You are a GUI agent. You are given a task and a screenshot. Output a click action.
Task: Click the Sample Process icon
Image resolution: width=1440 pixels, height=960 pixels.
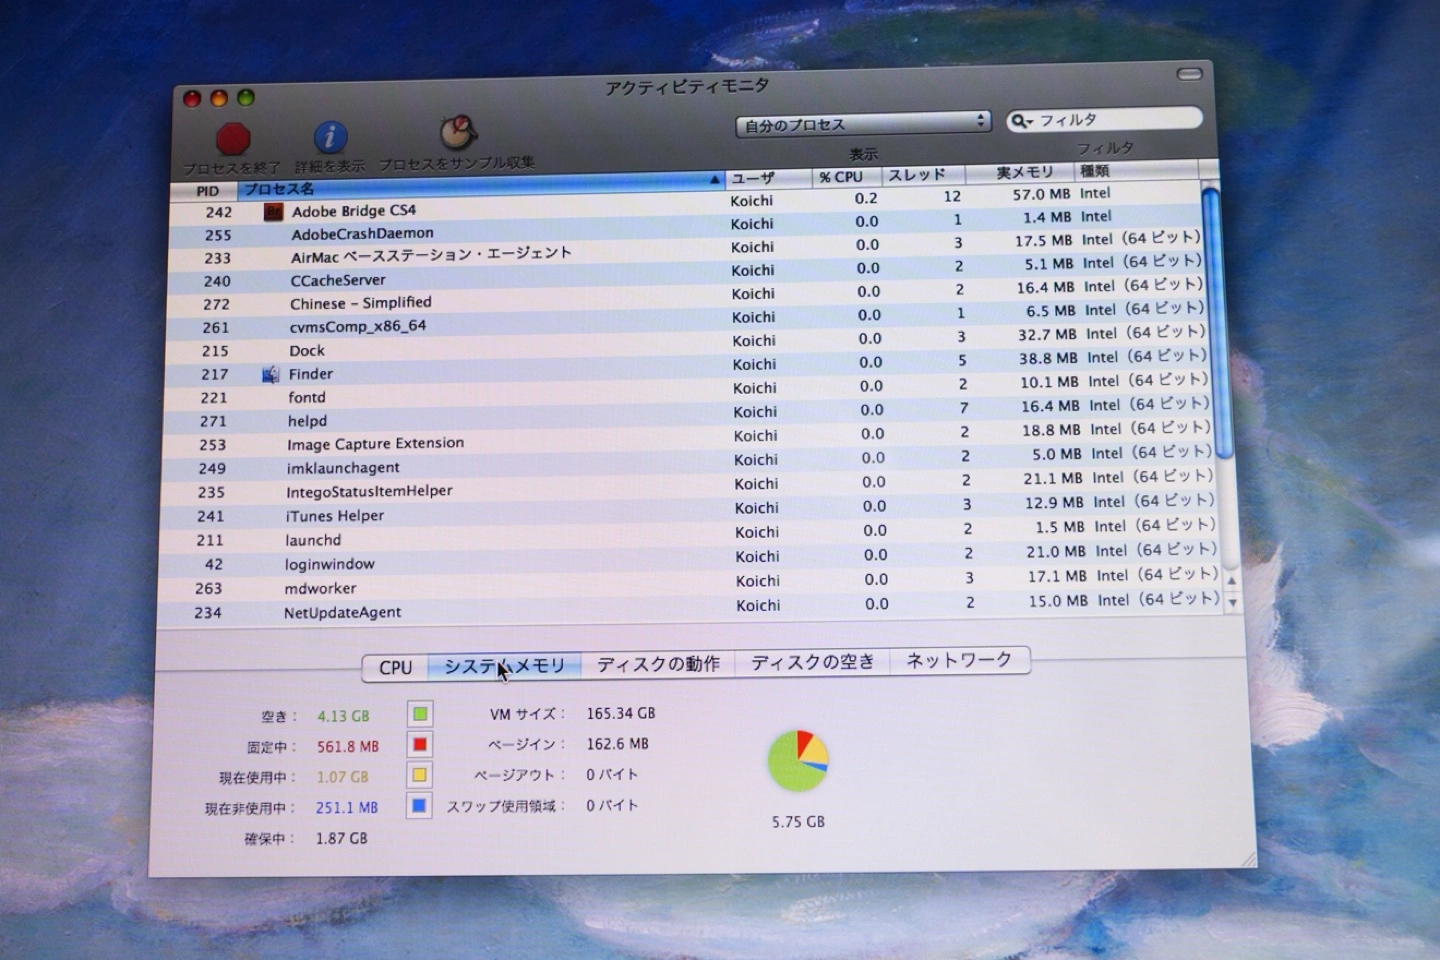tap(458, 132)
